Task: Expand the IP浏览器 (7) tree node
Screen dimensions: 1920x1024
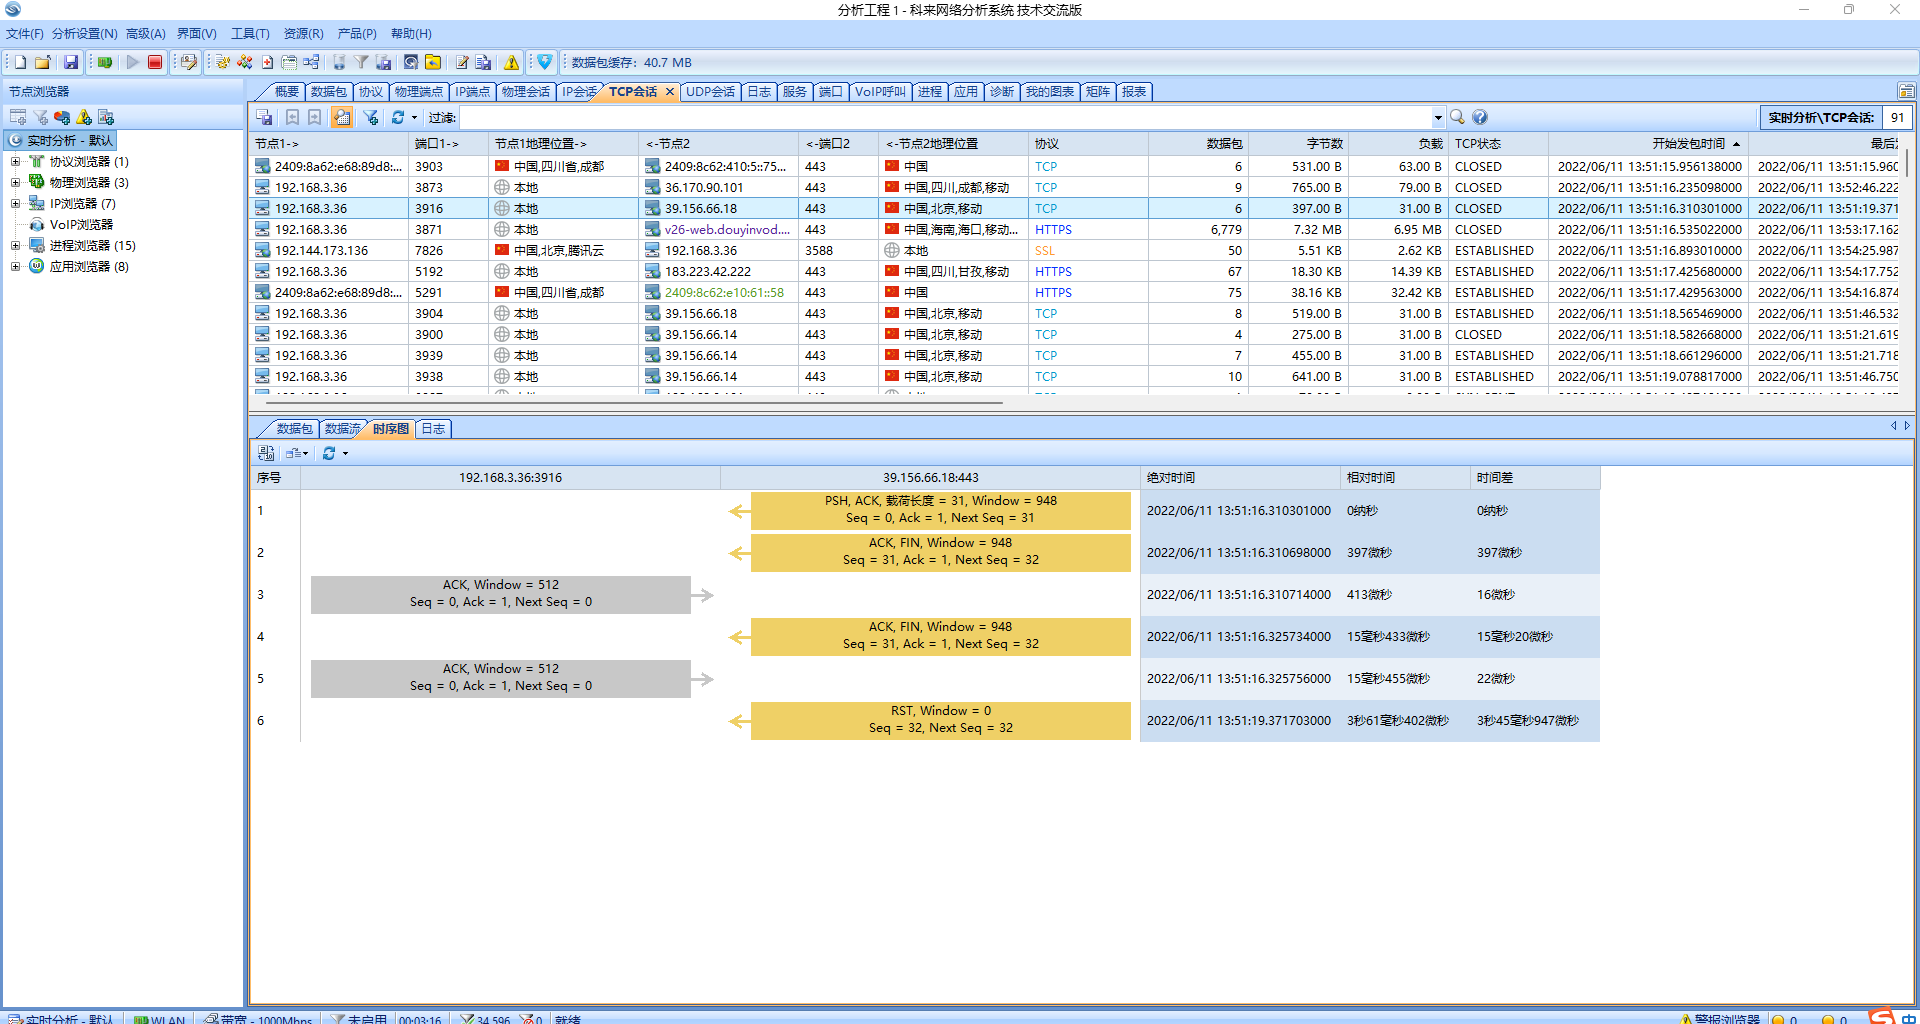Action: (15, 203)
